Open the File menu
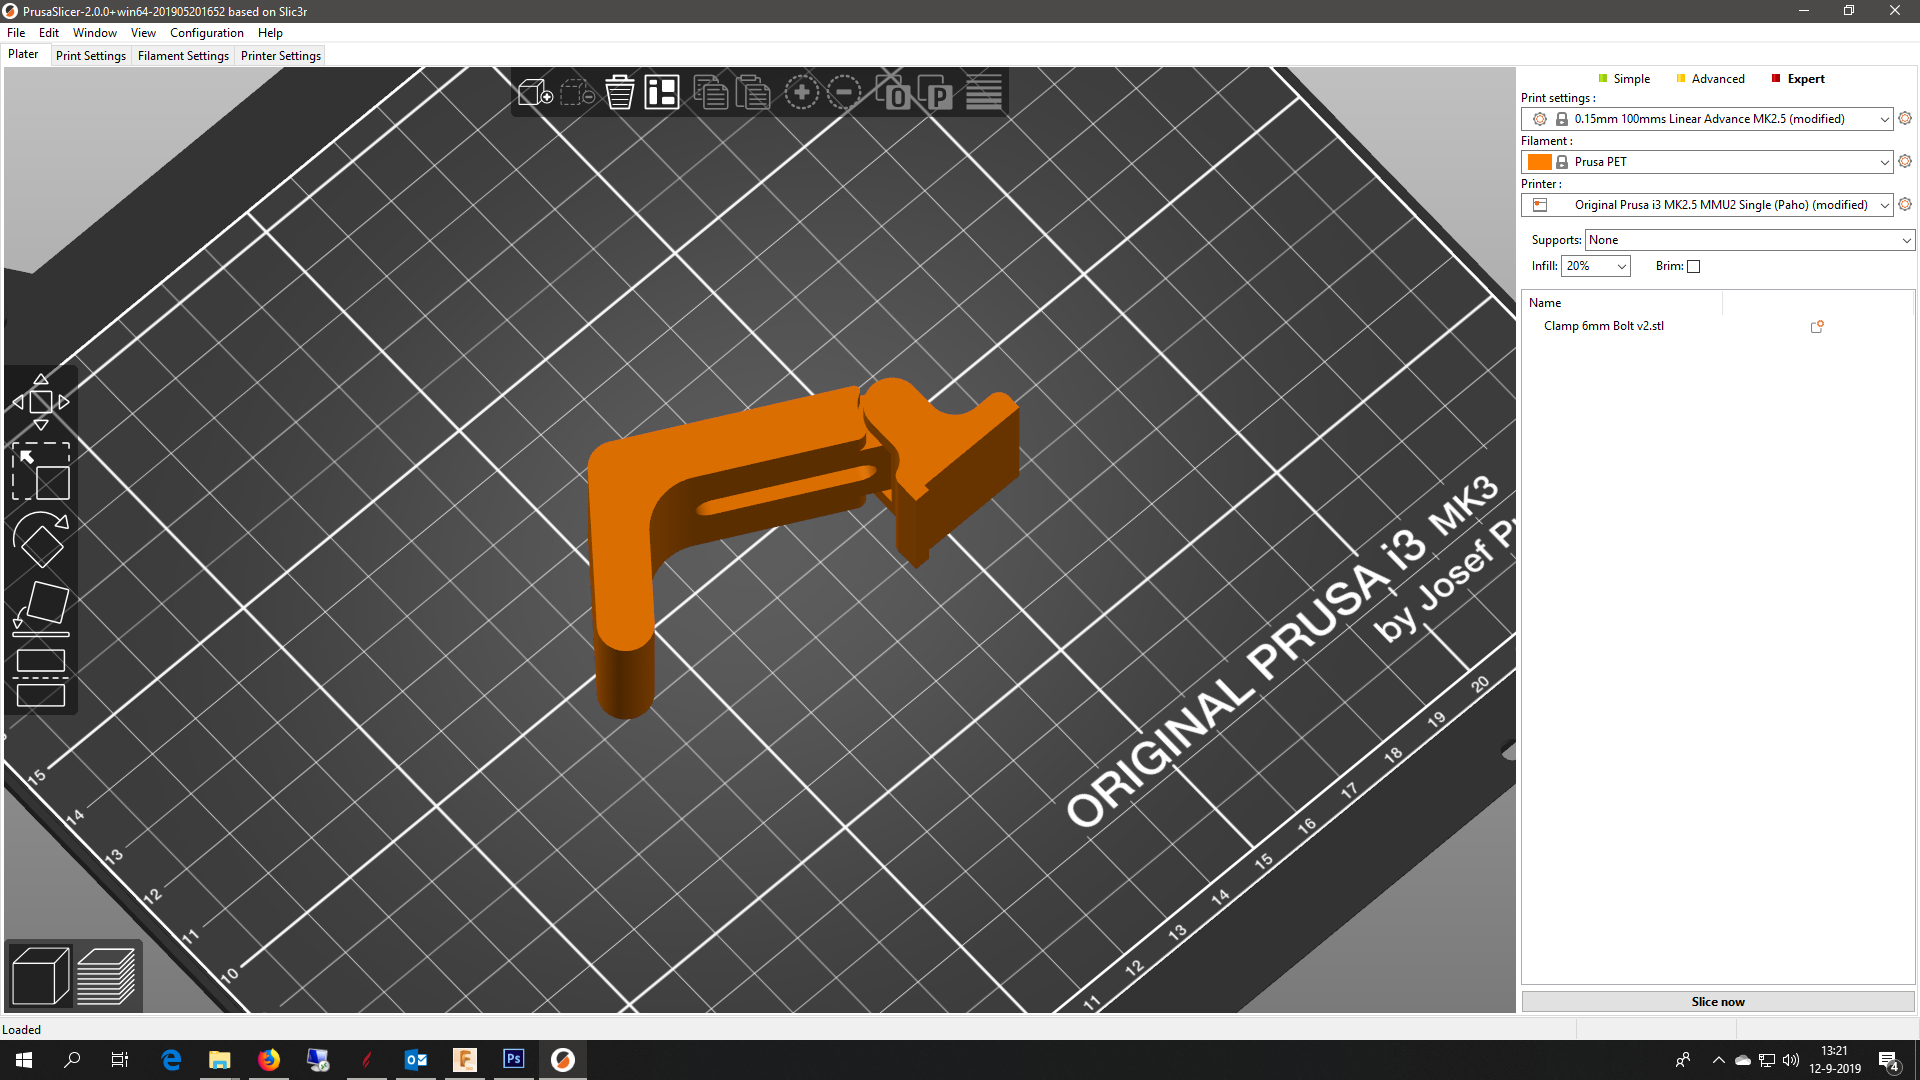 16,33
